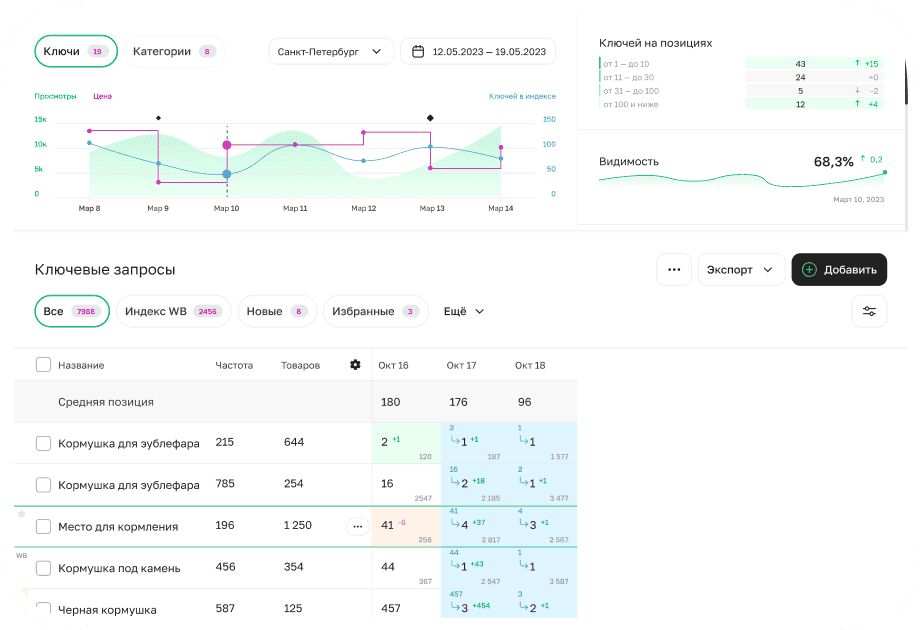Sort by the Частота column header
The image size is (920, 630).
pos(234,365)
